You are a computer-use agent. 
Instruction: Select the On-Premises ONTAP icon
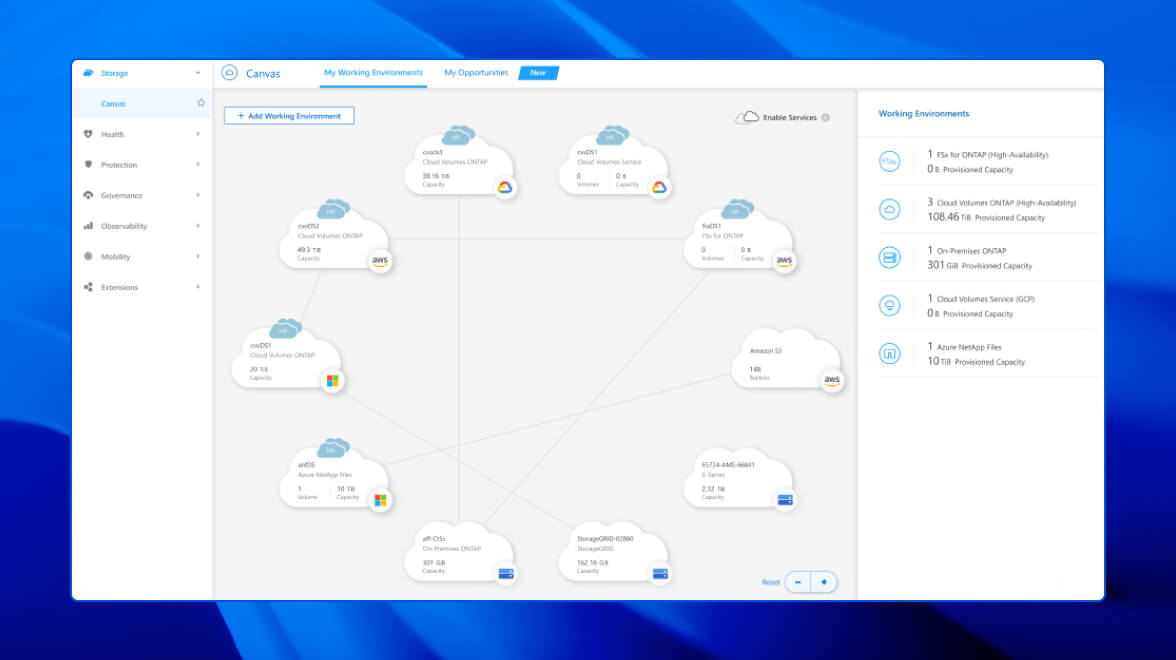coord(889,257)
